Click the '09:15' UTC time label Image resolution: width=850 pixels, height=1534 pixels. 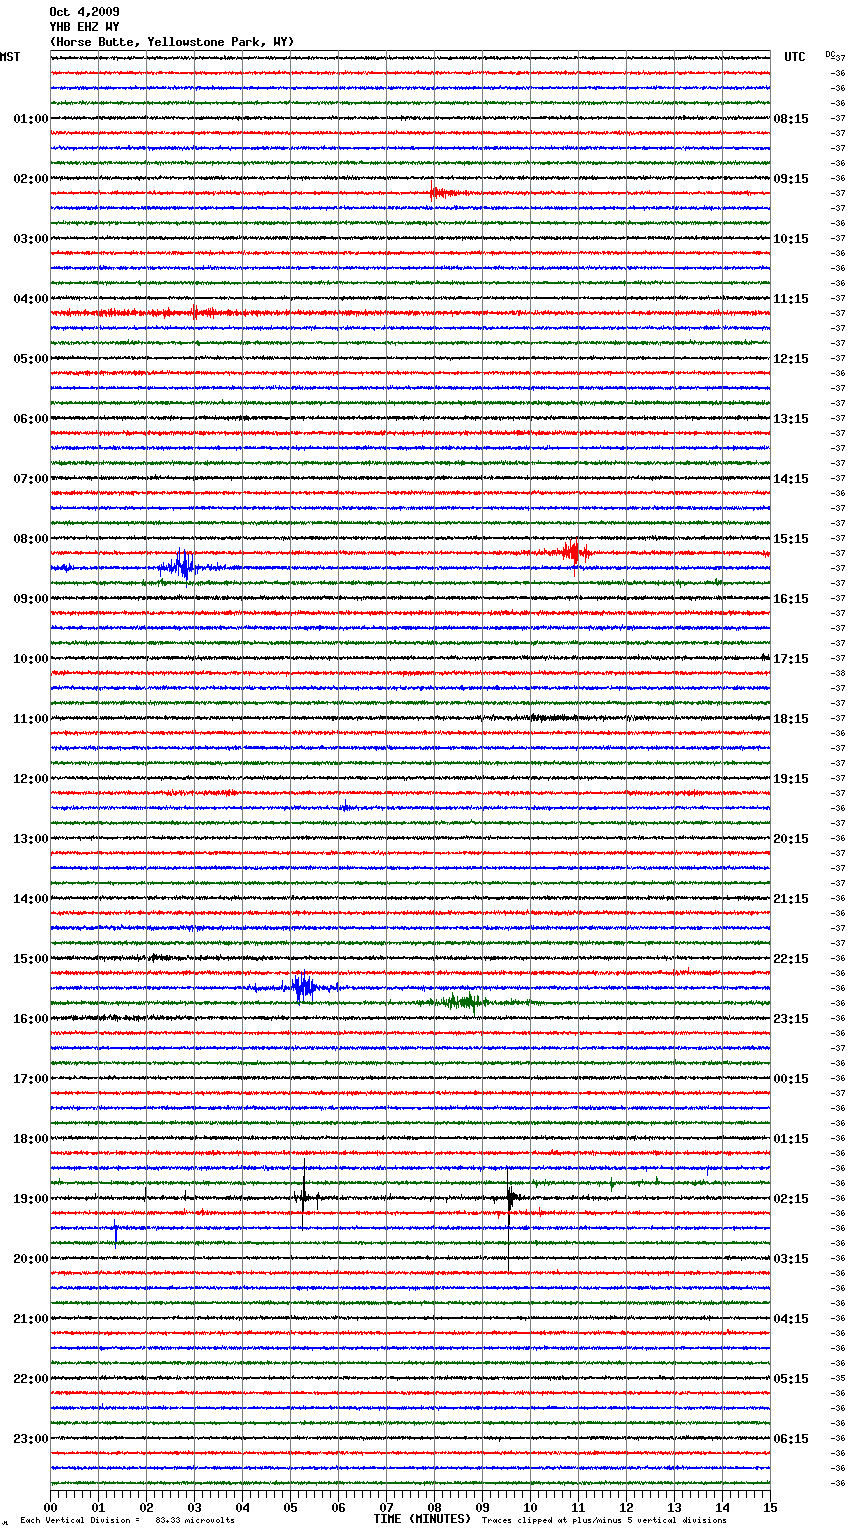click(x=791, y=179)
